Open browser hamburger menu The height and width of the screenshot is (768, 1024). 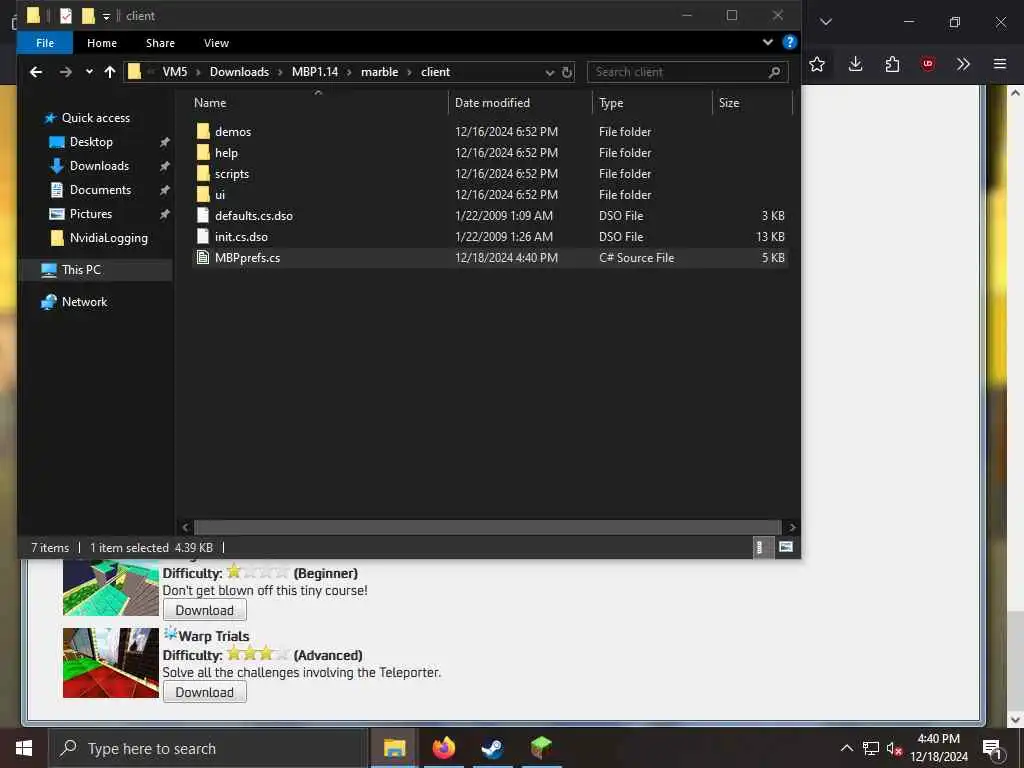pyautogui.click(x=1000, y=64)
